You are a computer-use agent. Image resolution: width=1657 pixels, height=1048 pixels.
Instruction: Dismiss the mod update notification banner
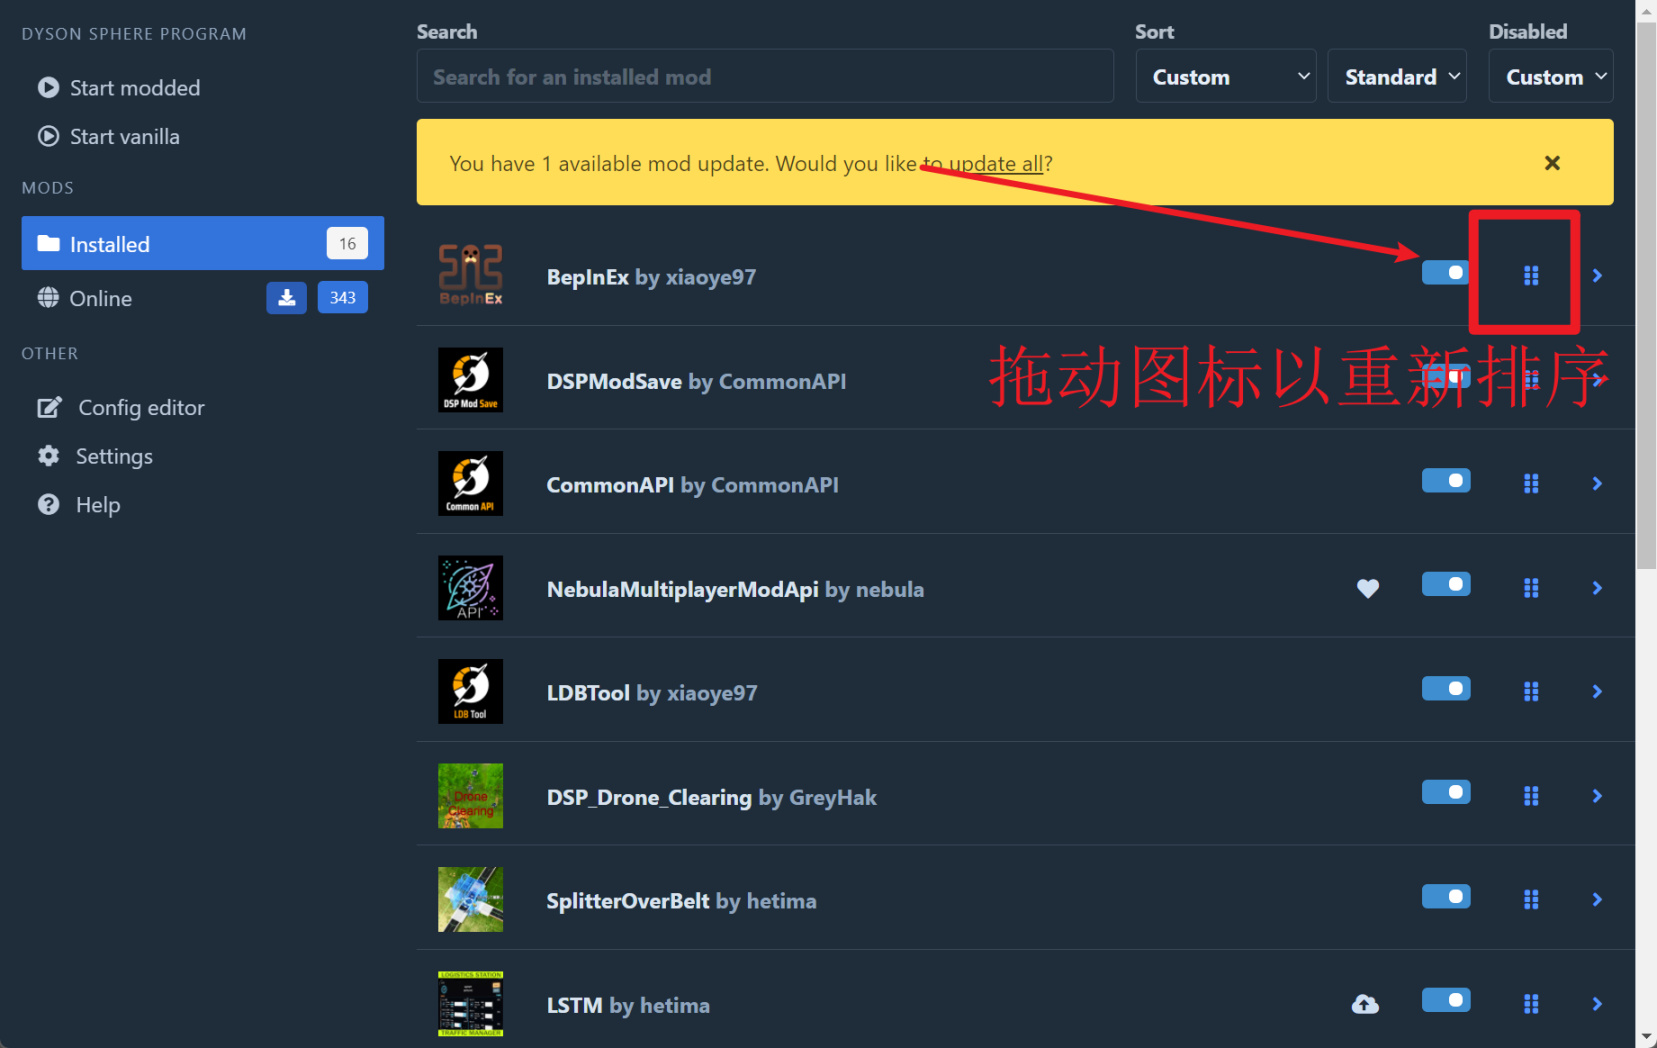point(1552,163)
